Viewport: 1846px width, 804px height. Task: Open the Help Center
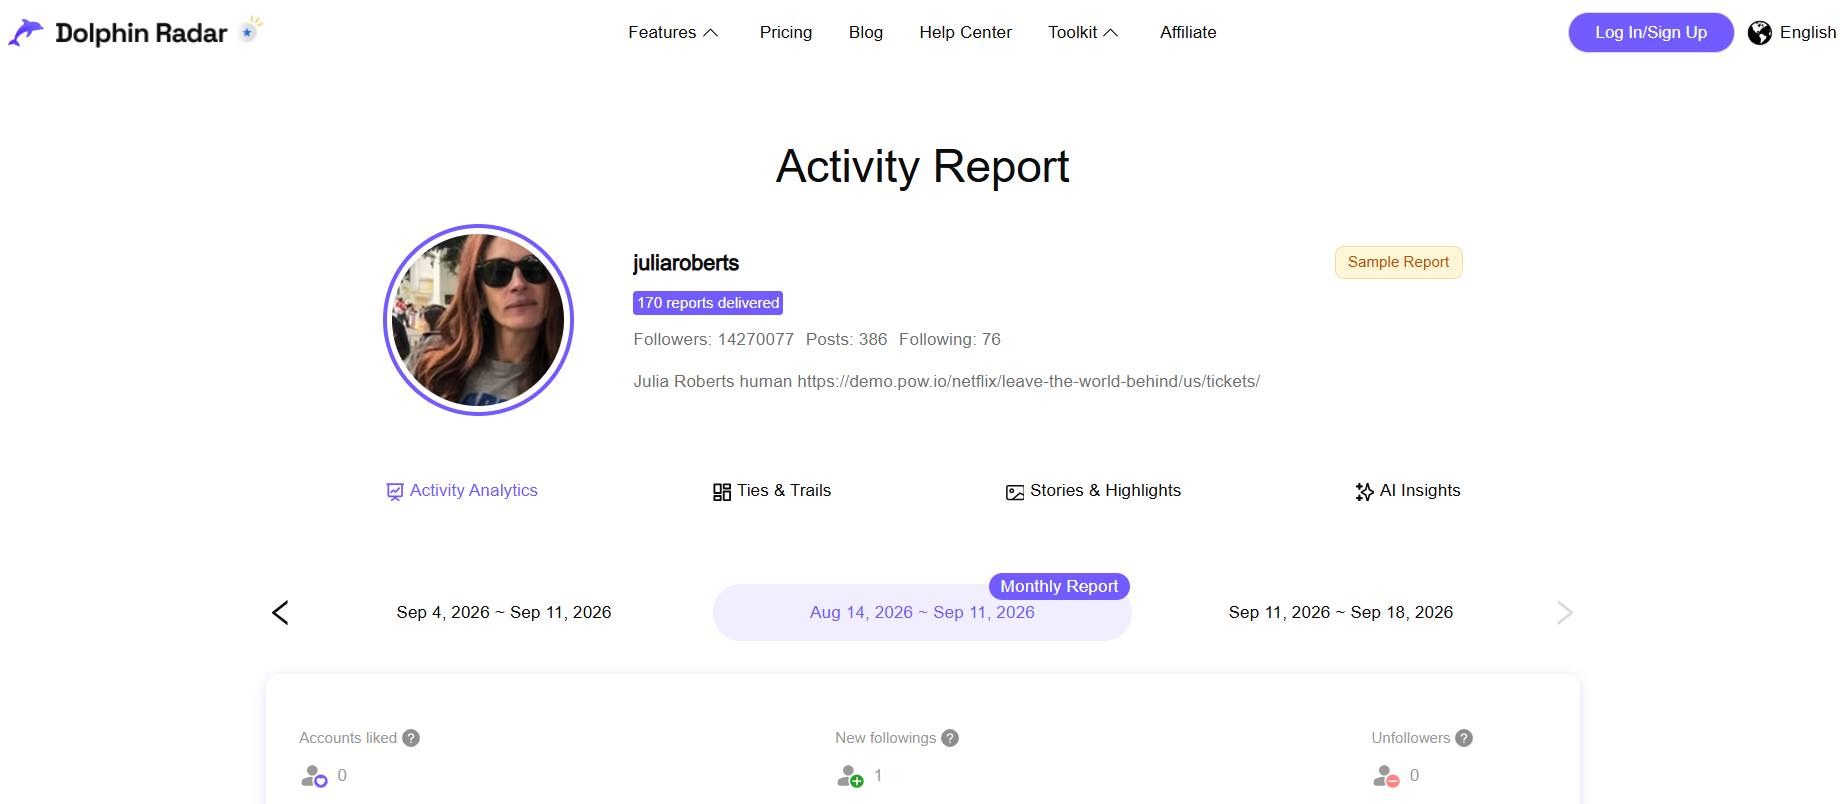[x=966, y=33]
